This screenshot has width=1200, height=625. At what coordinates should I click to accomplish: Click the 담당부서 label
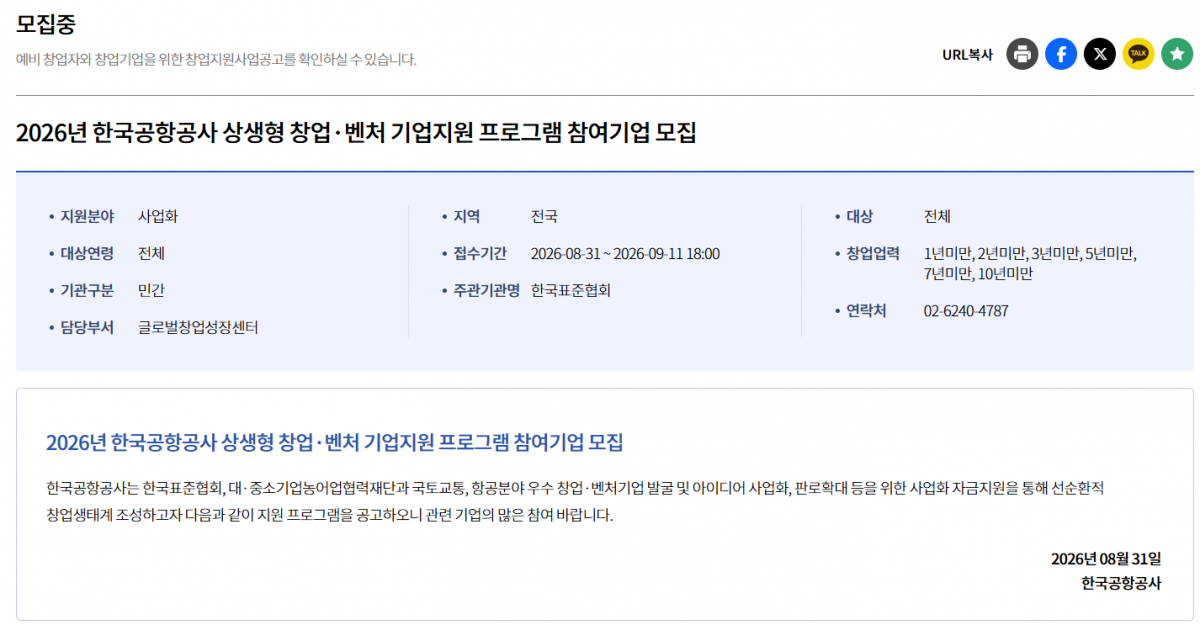tap(87, 328)
